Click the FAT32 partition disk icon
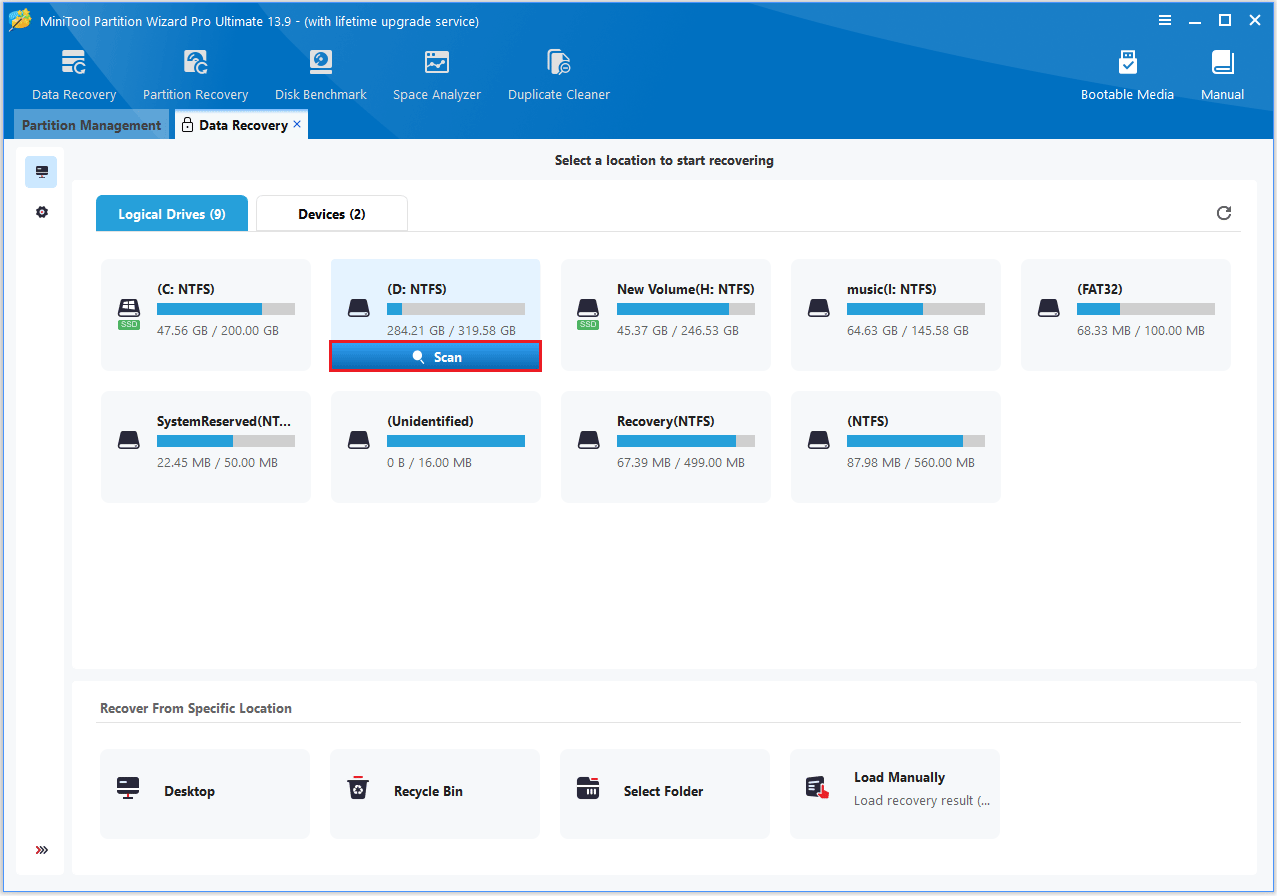This screenshot has height=896, width=1277. [1049, 308]
